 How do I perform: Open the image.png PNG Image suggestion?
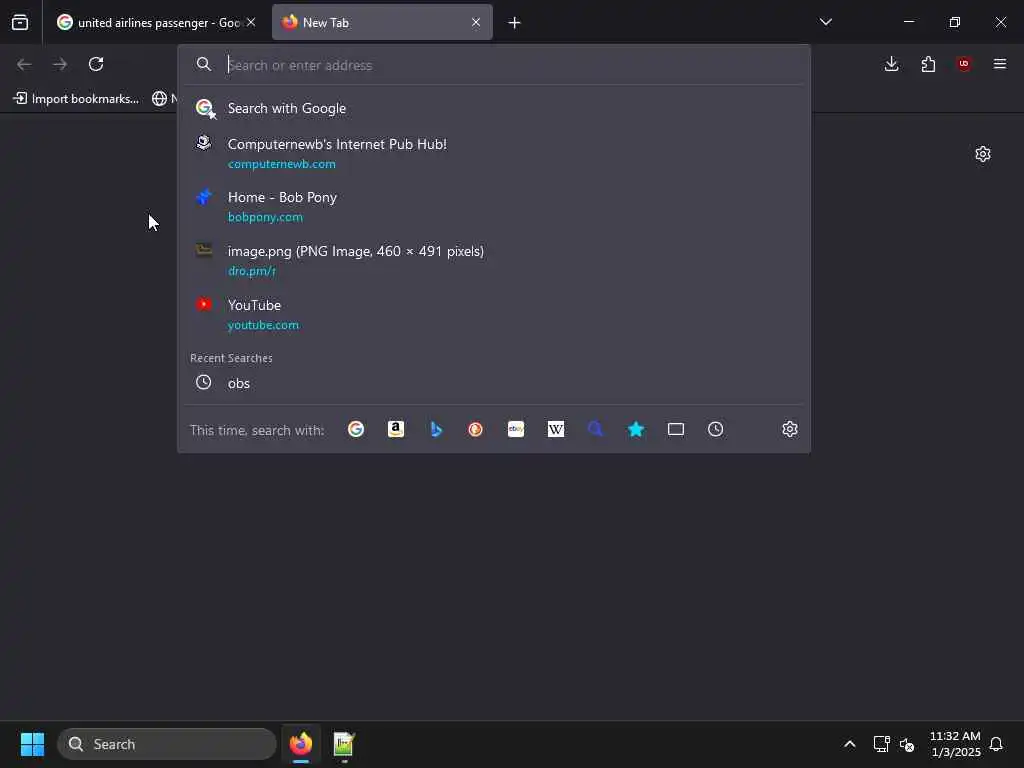(x=494, y=260)
